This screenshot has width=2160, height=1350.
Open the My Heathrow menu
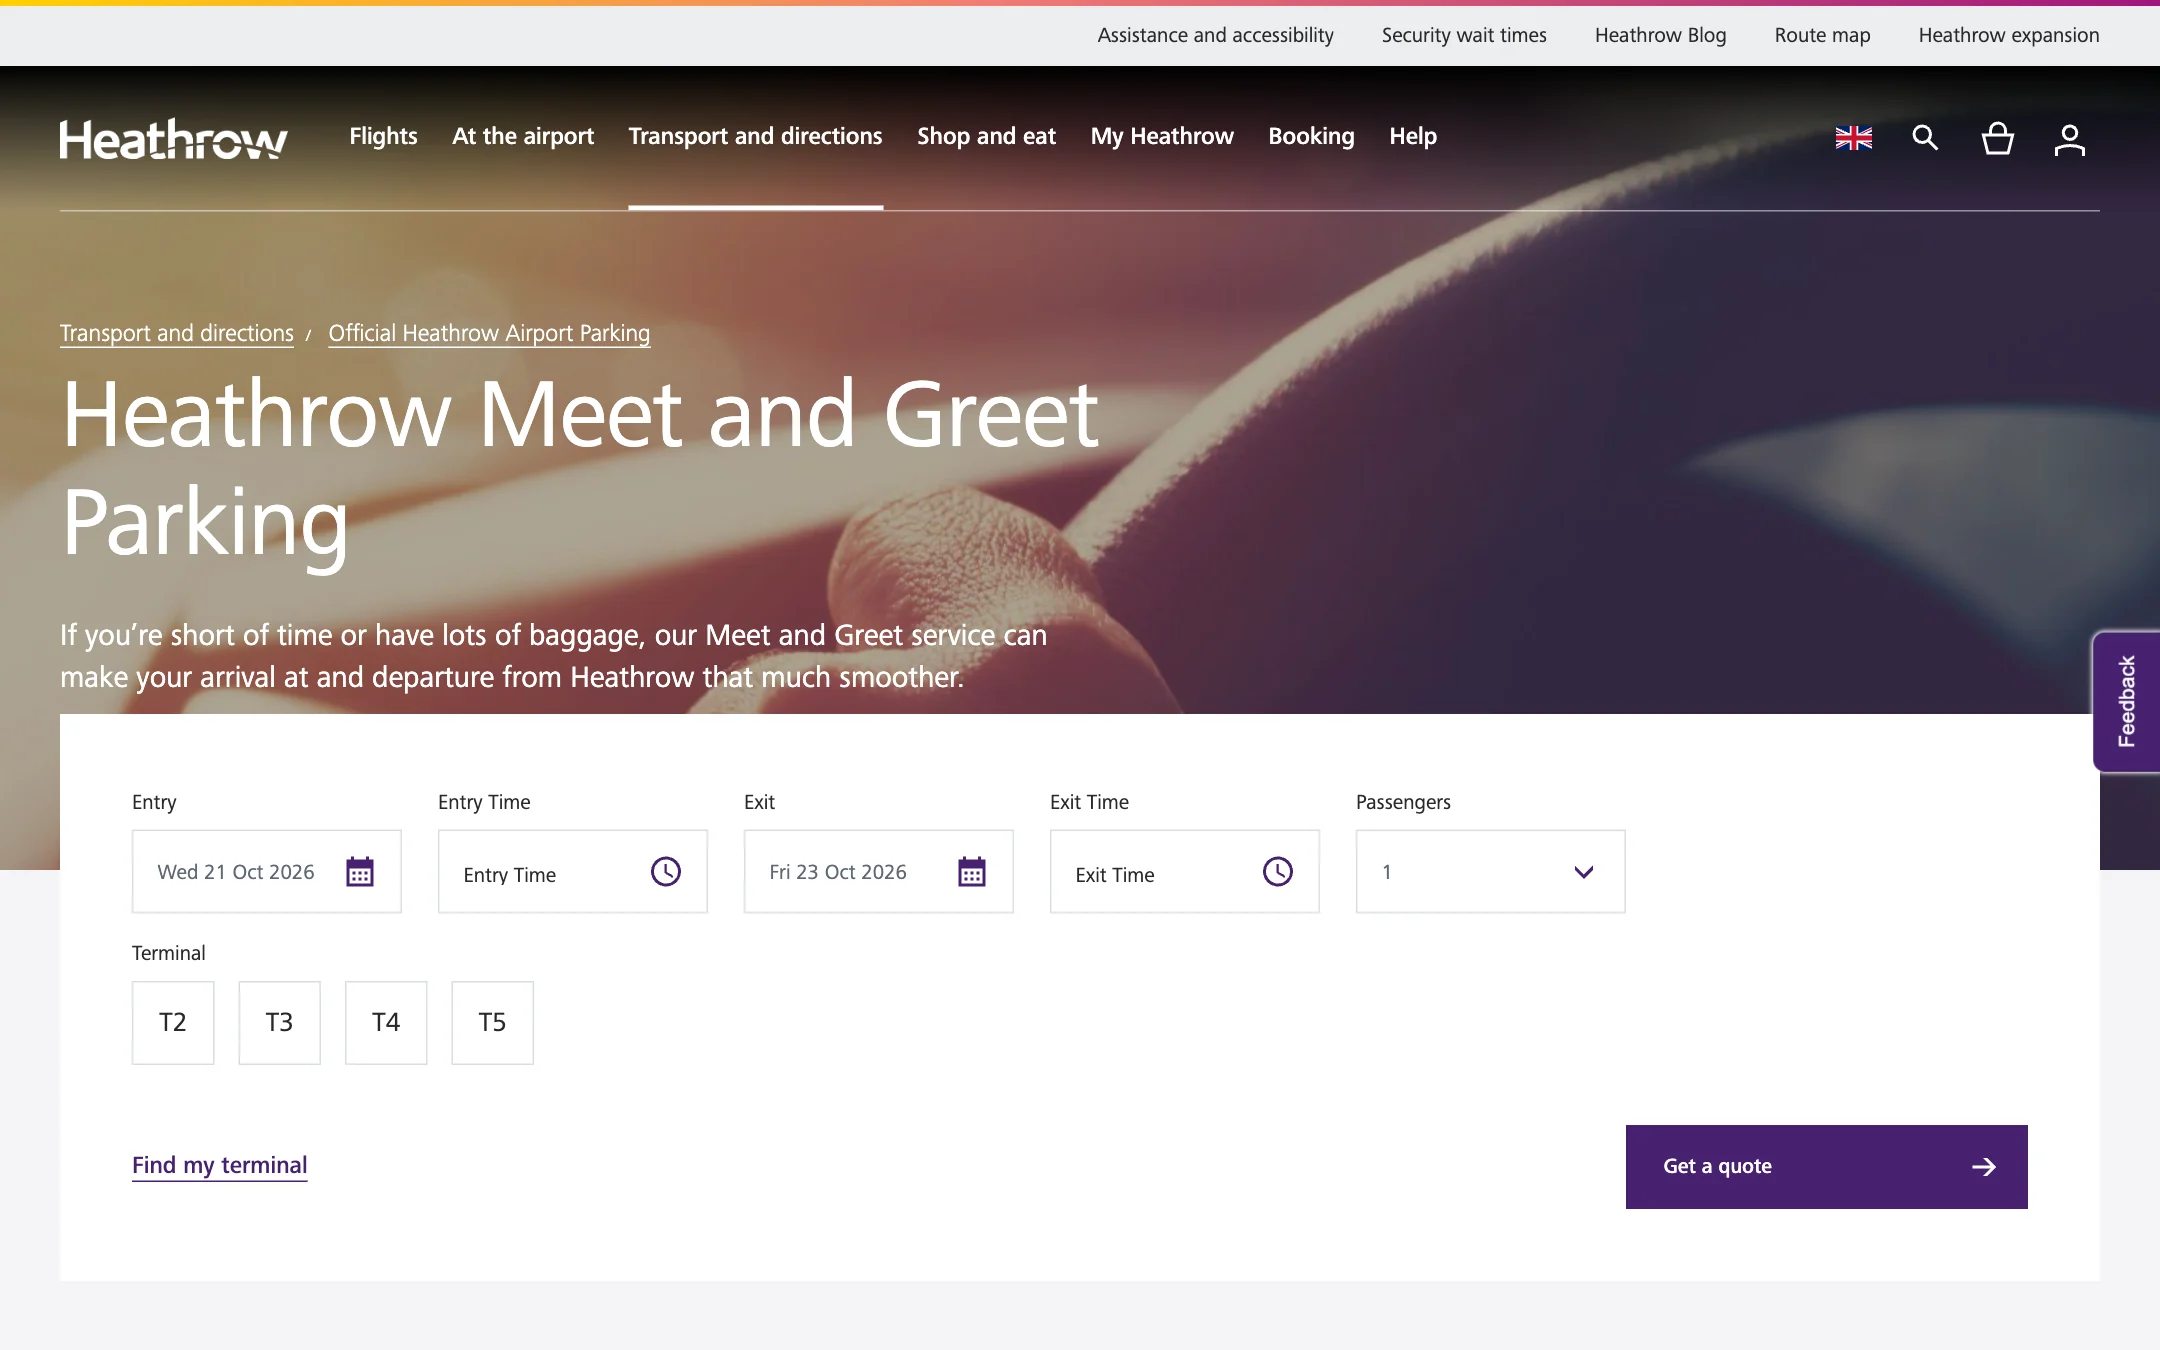point(1162,136)
